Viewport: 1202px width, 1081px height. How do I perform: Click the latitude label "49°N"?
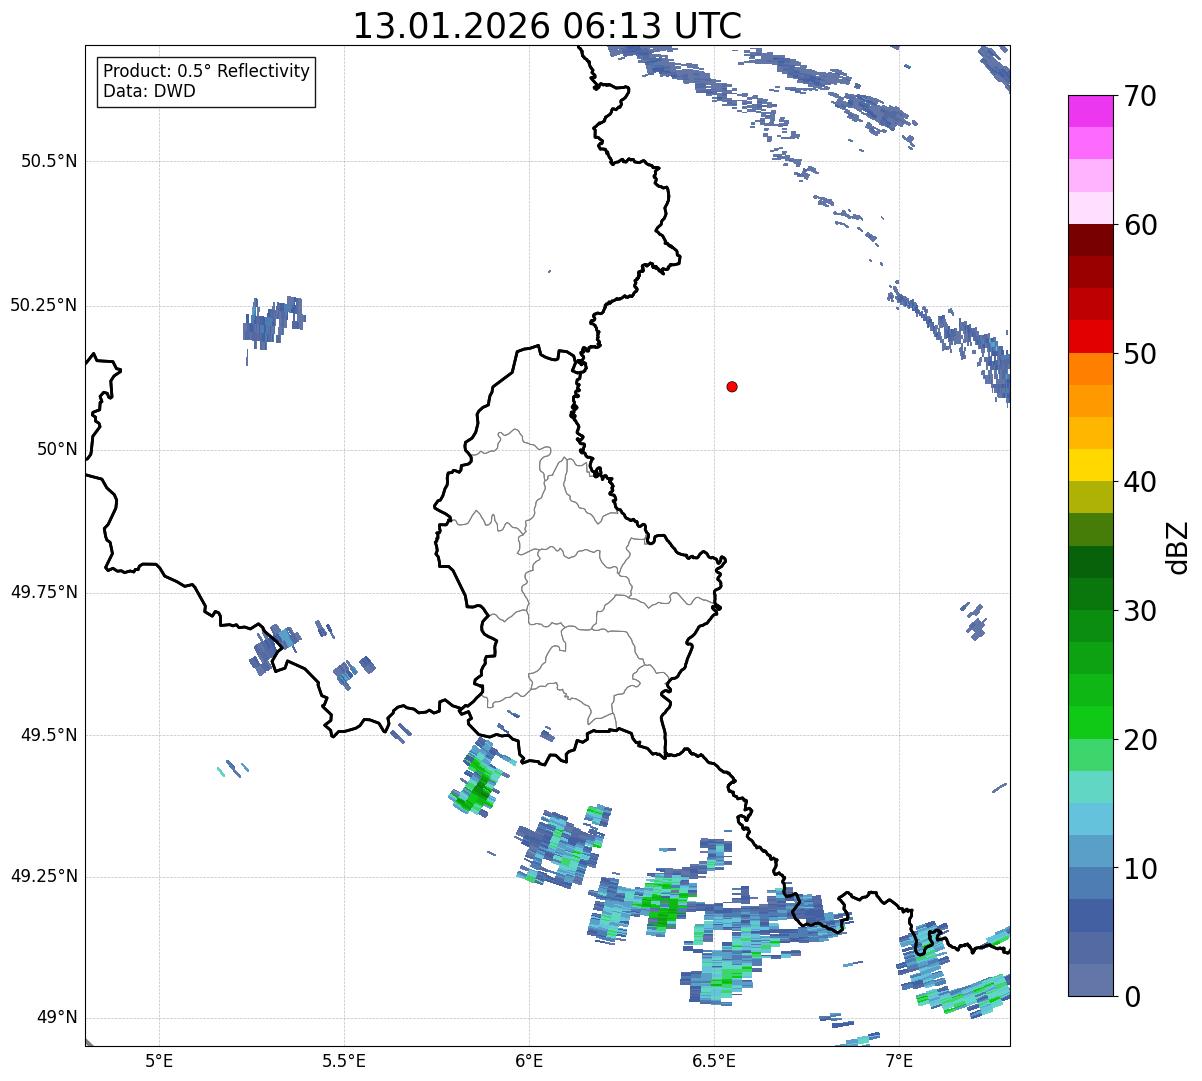pyautogui.click(x=57, y=1017)
